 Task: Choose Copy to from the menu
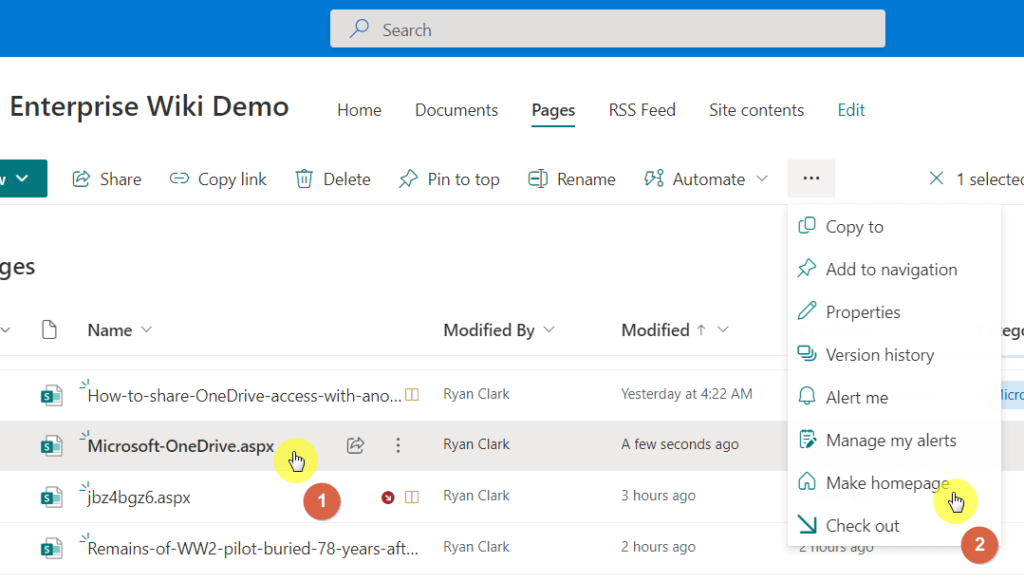tap(894, 227)
